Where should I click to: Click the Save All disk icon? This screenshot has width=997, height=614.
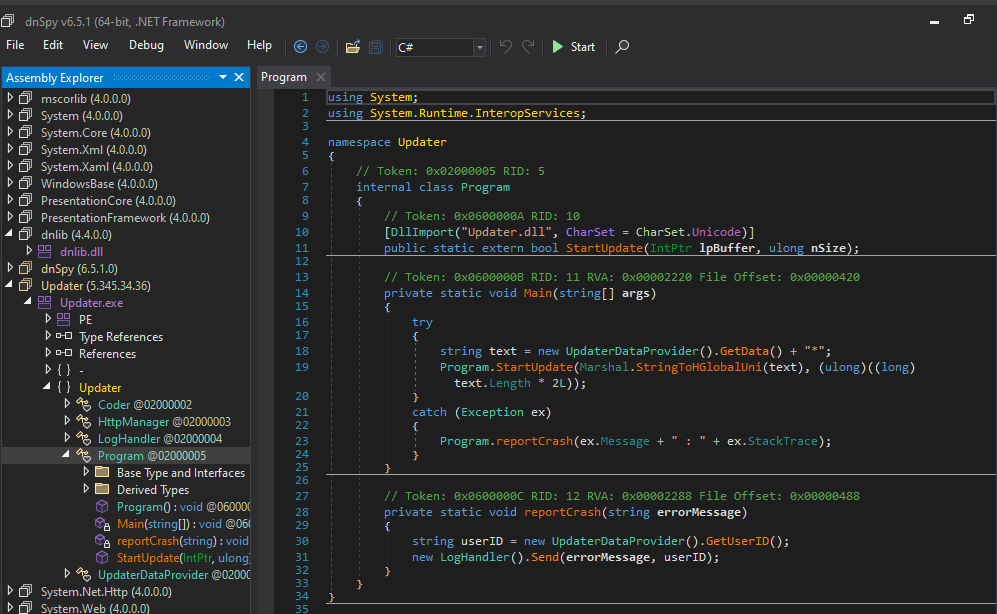pyautogui.click(x=376, y=46)
